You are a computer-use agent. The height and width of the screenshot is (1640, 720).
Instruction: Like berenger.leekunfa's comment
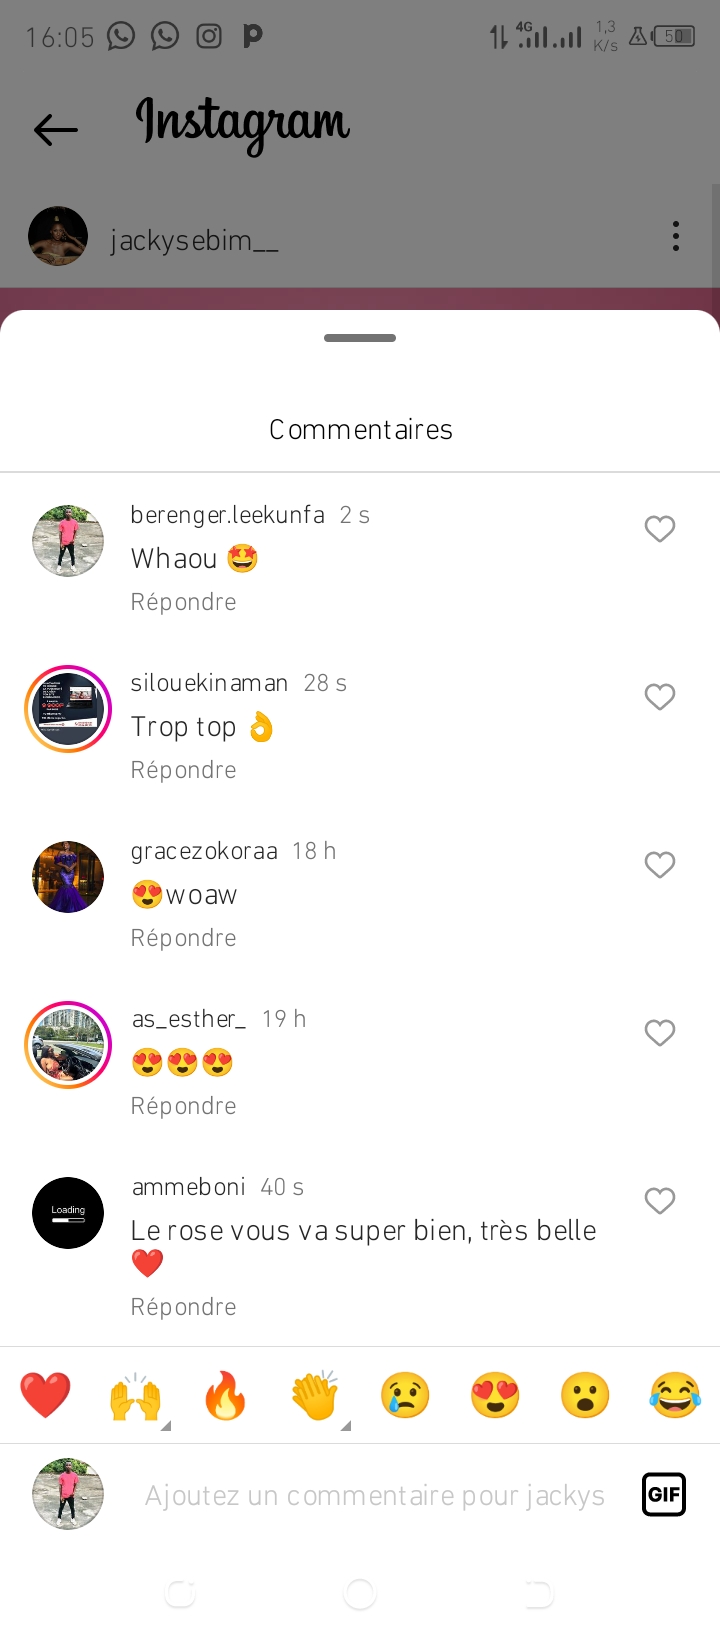point(660,529)
